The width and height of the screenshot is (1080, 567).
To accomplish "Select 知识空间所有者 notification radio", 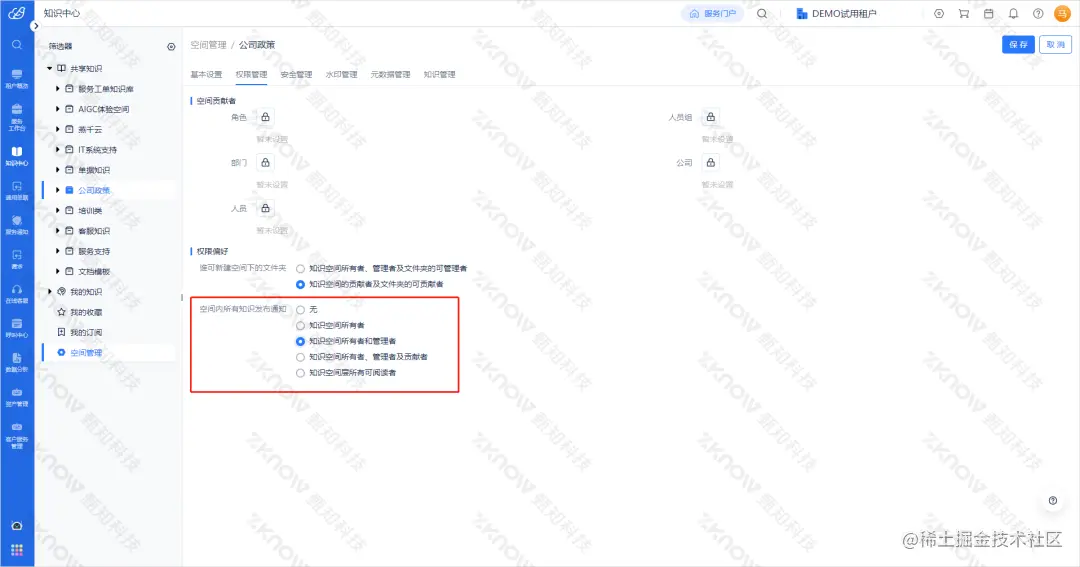I will [300, 326].
